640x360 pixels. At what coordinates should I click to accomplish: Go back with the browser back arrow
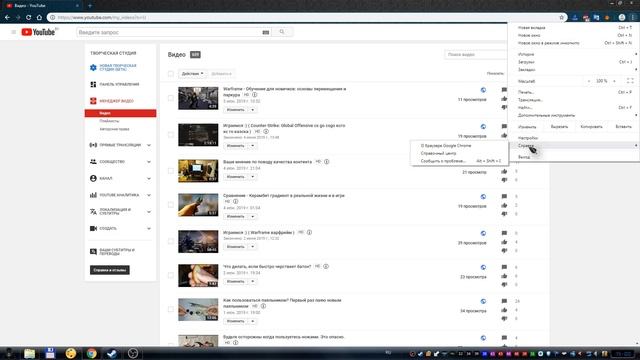(x=7, y=18)
